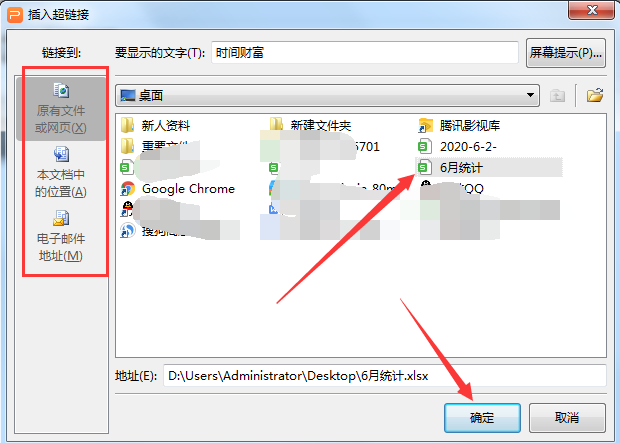Click the up one level folder icon
Screen dimensions: 620x443
coord(557,95)
